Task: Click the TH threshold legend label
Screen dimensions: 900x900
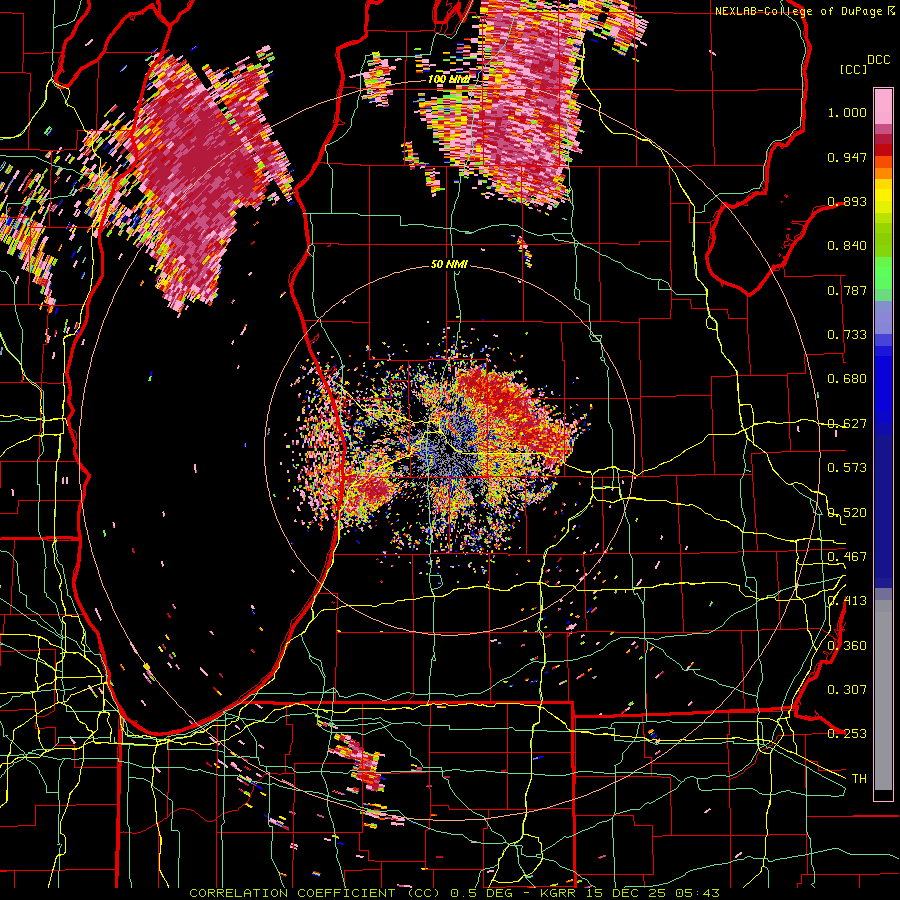Action: (x=859, y=779)
